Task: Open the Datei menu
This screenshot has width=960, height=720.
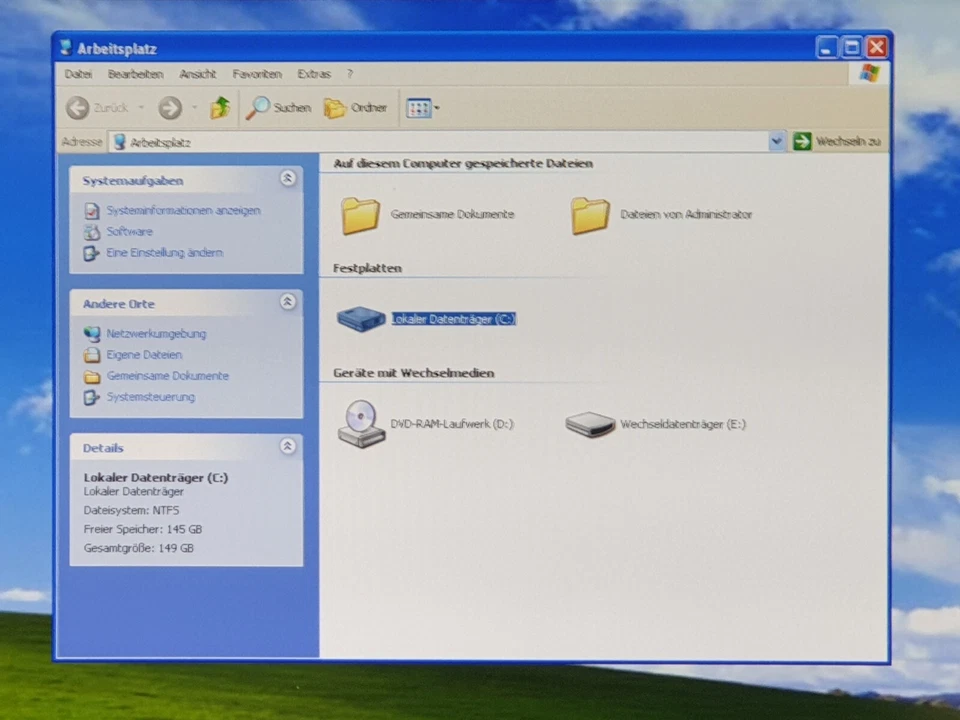Action: click(x=78, y=74)
